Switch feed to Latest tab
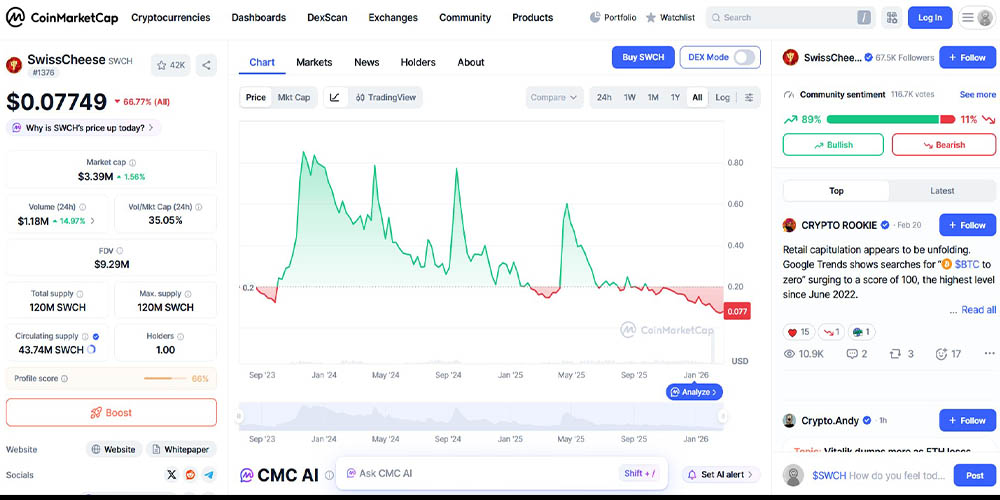Image resolution: width=1000 pixels, height=500 pixels. point(941,191)
